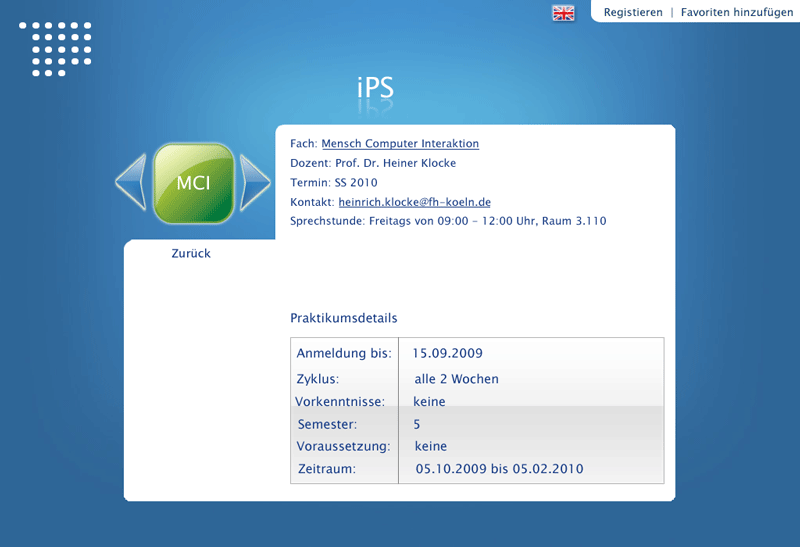Click Favoriten hinzufügen in the top bar
This screenshot has height=547, width=800.
tap(737, 12)
